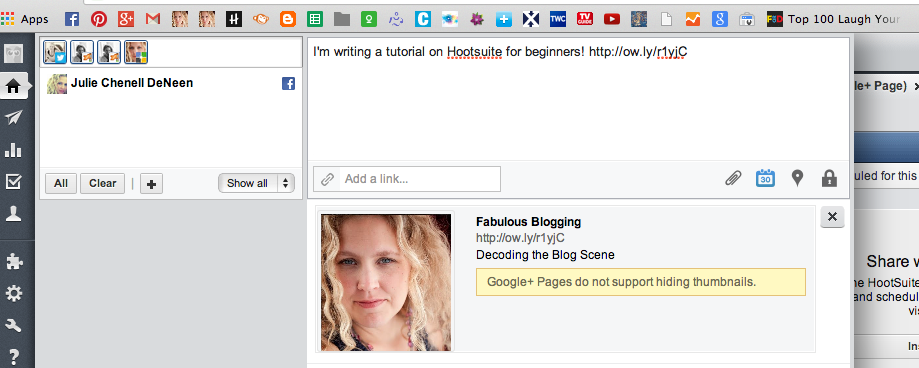Viewport: 919px width, 368px height.
Task: Click the link preview portrait thumbnail
Action: pyautogui.click(x=386, y=282)
